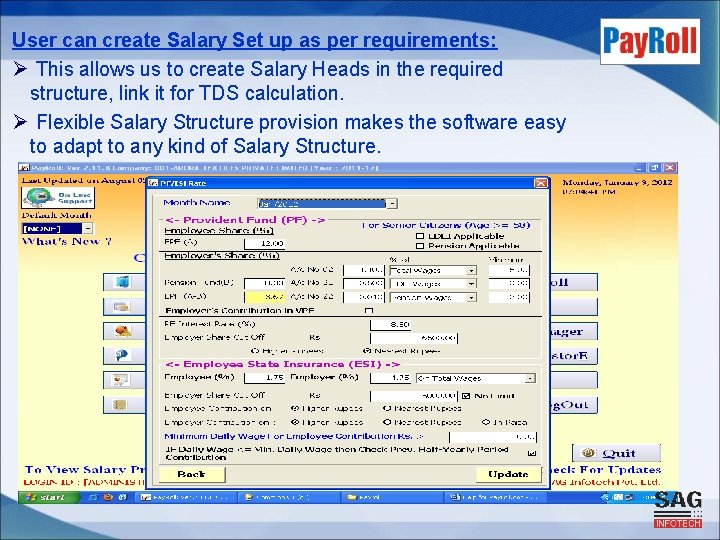Screen dimensions: 720x540
Task: Click the orange icon menu button behind dialog
Action: [x=123, y=331]
